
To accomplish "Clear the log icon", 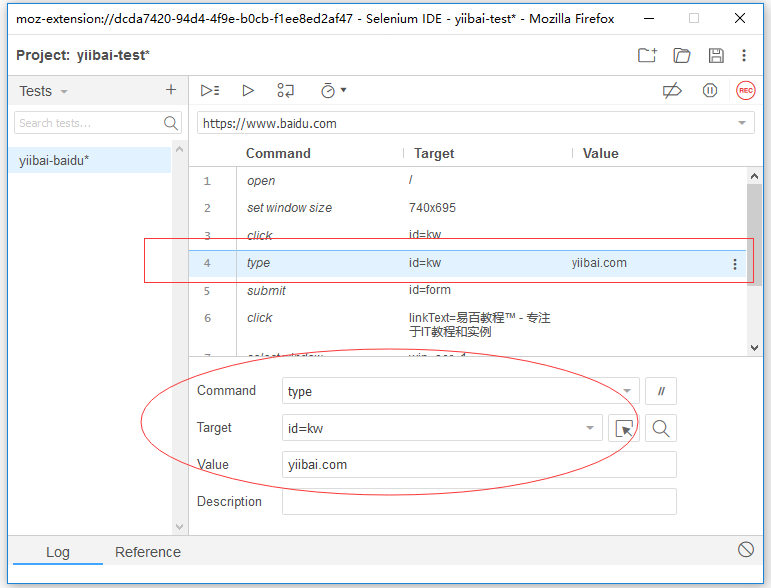I will tap(745, 549).
